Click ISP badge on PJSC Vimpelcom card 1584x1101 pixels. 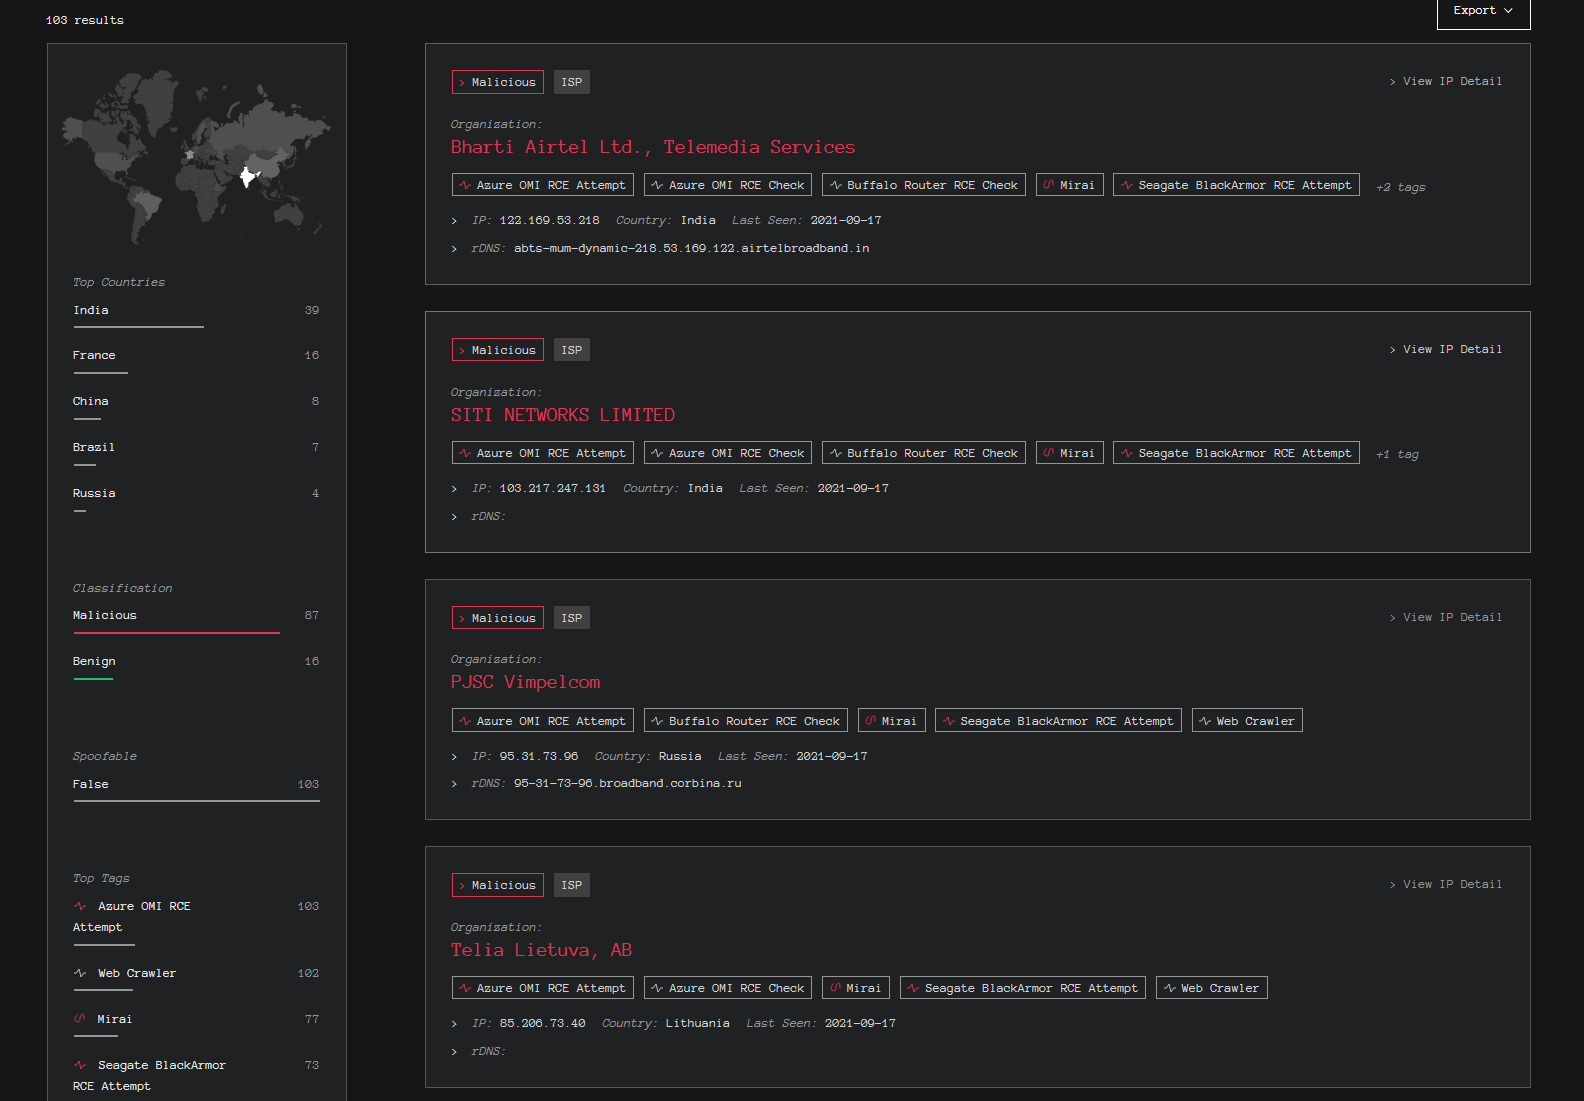pyautogui.click(x=572, y=618)
